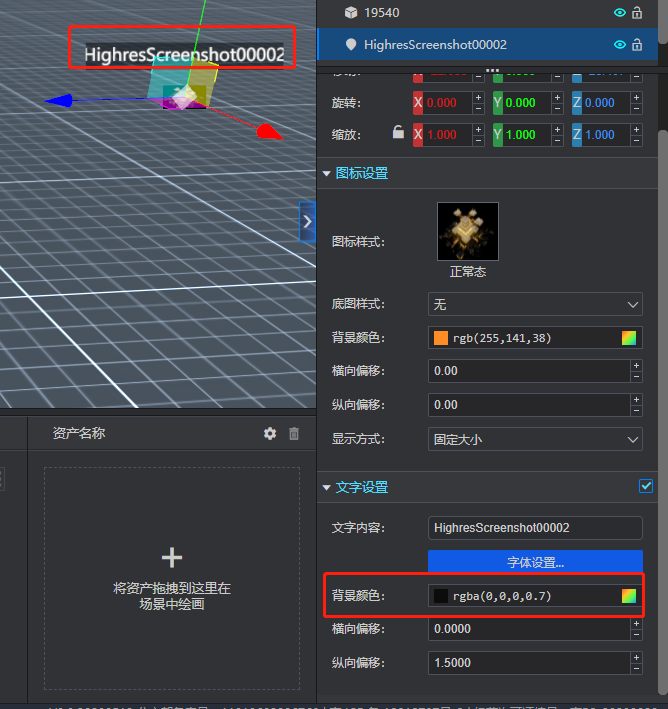668x709 pixels.
Task: Open the 显示方式 dropdown
Action: 535,439
